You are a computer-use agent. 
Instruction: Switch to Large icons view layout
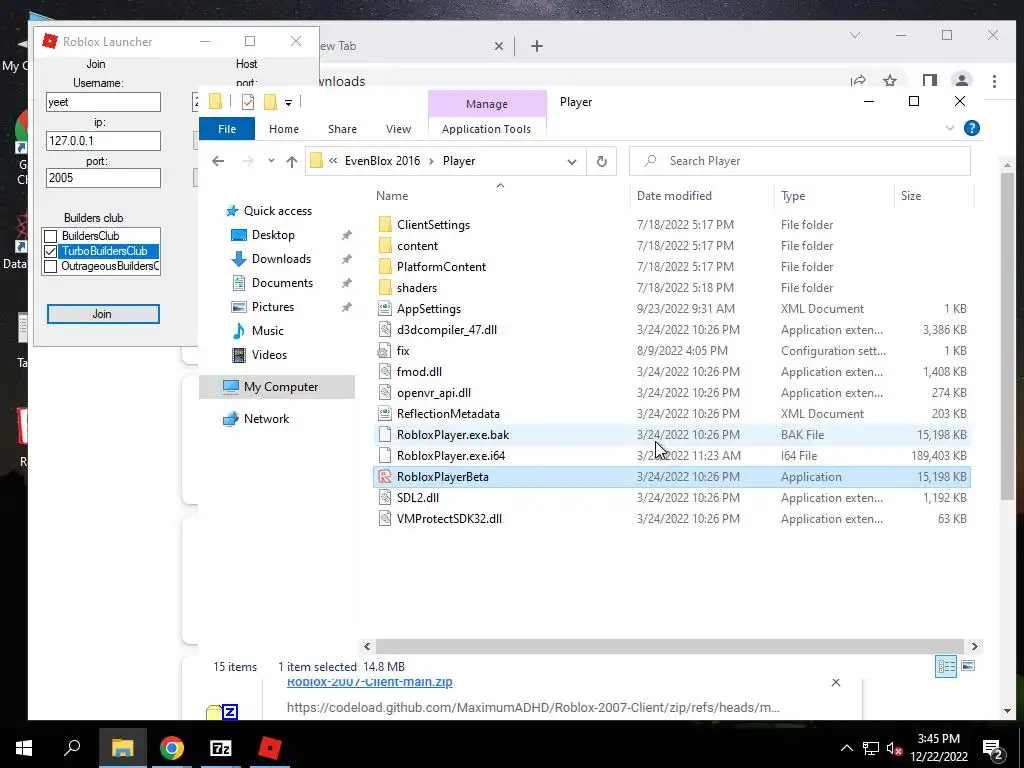[x=968, y=667]
